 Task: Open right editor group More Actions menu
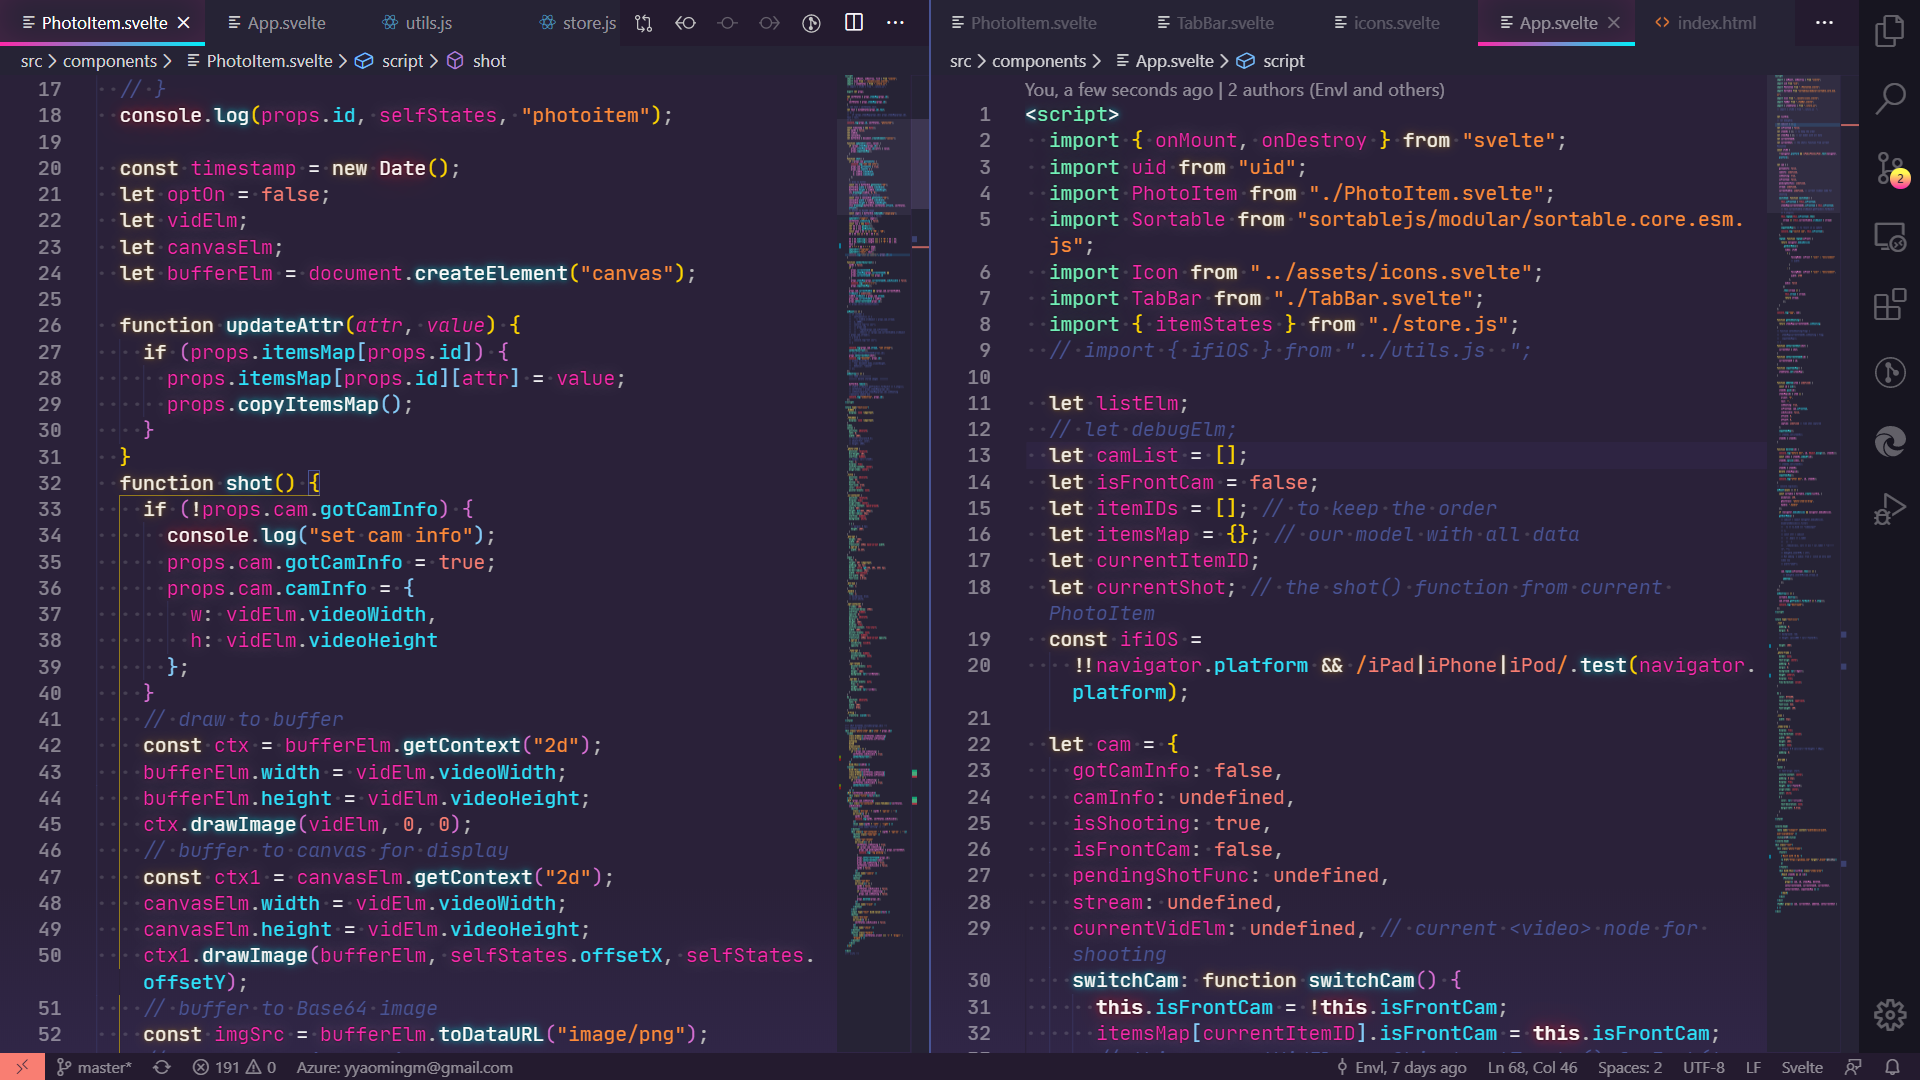pos(1824,22)
